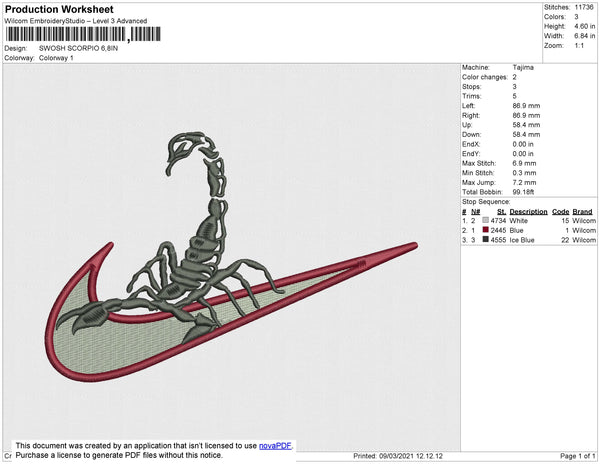Click the 'Description' column header
The image size is (600, 464).
(x=528, y=212)
